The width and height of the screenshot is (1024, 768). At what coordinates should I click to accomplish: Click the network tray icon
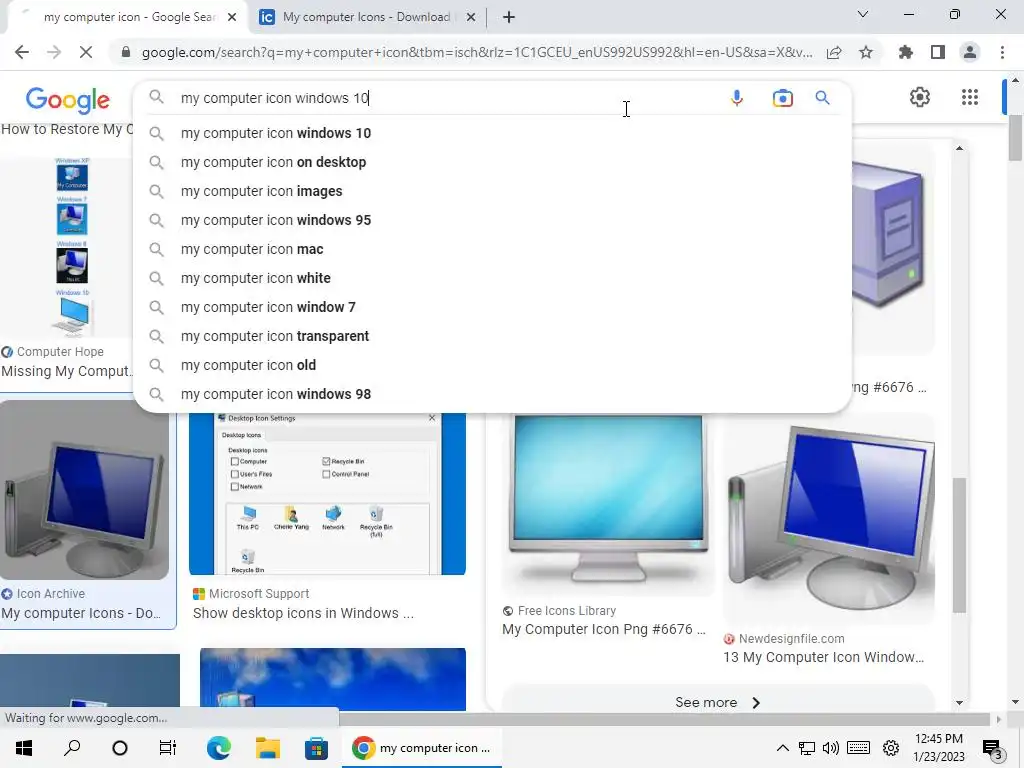pos(807,748)
